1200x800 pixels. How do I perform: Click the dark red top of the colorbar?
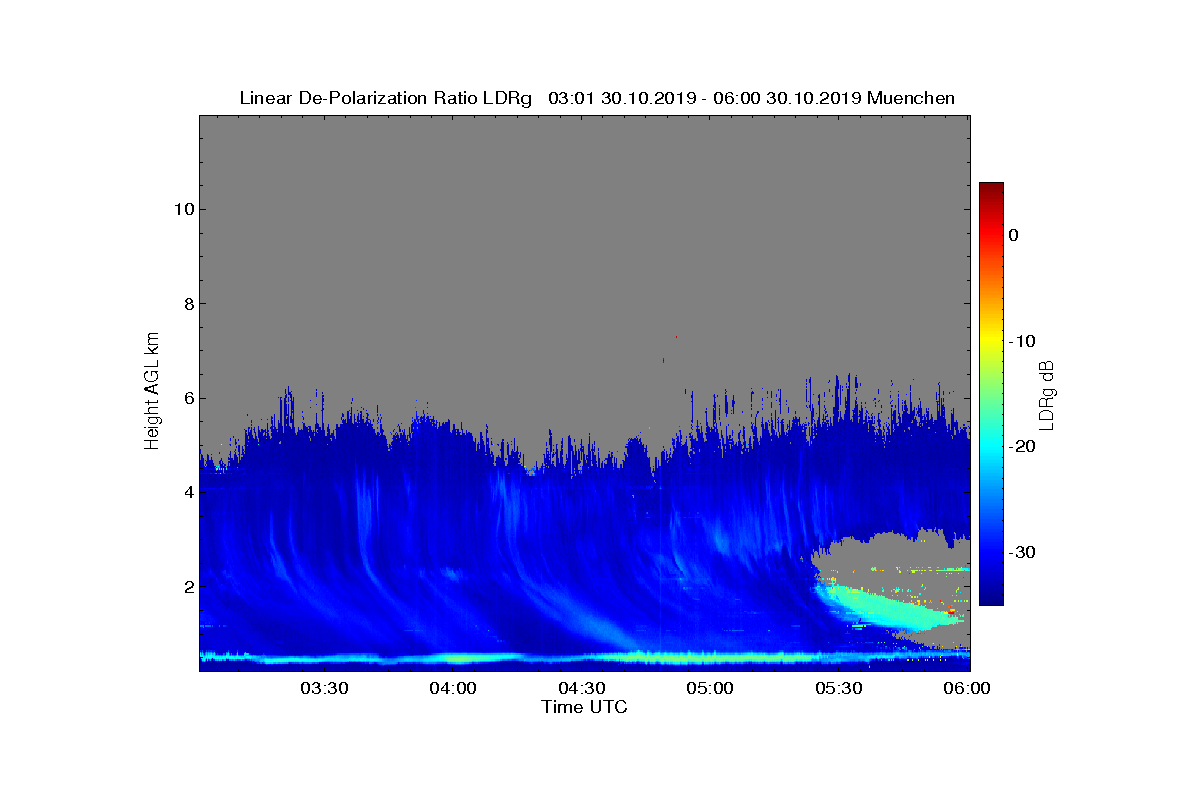tap(991, 190)
